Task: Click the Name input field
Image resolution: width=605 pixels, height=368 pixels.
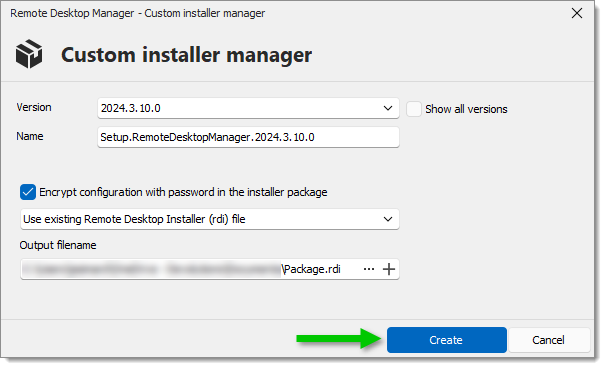Action: coord(248,137)
